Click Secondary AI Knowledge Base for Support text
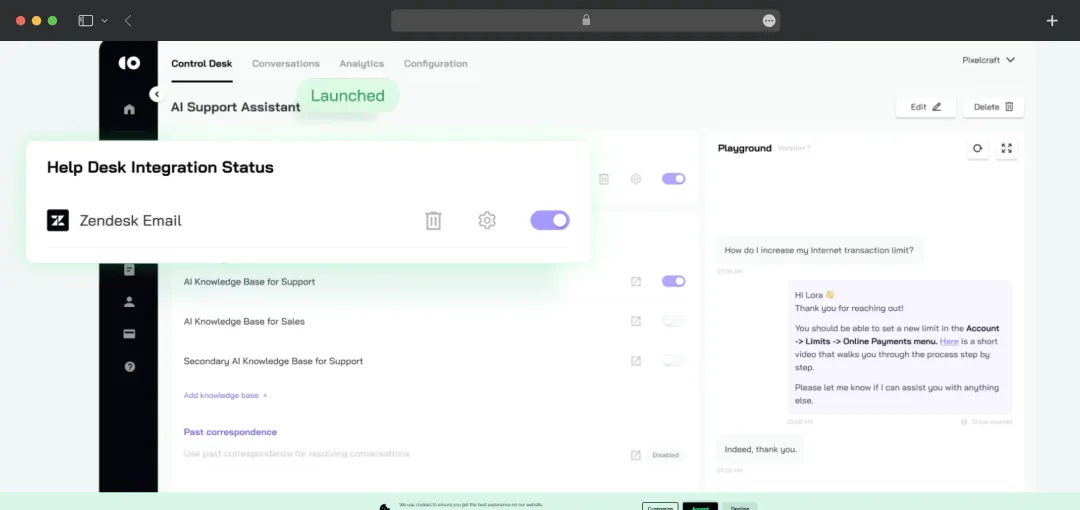This screenshot has width=1080, height=510. [x=273, y=361]
